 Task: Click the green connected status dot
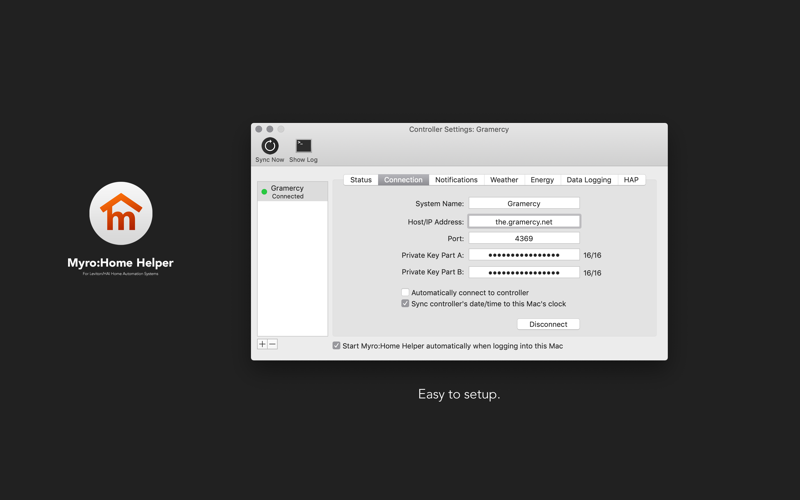click(264, 192)
